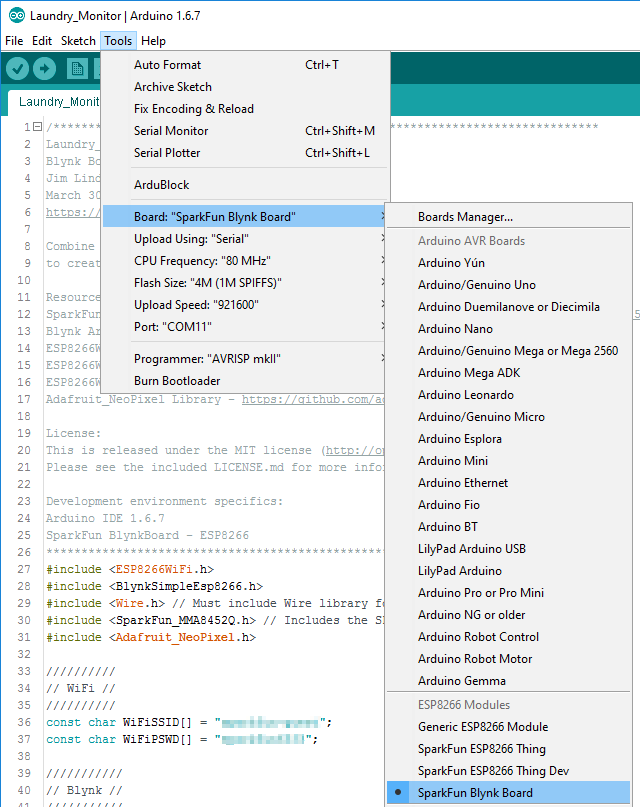Image resolution: width=640 pixels, height=812 pixels.
Task: Launch the Serial Plotter
Action: coord(245,153)
